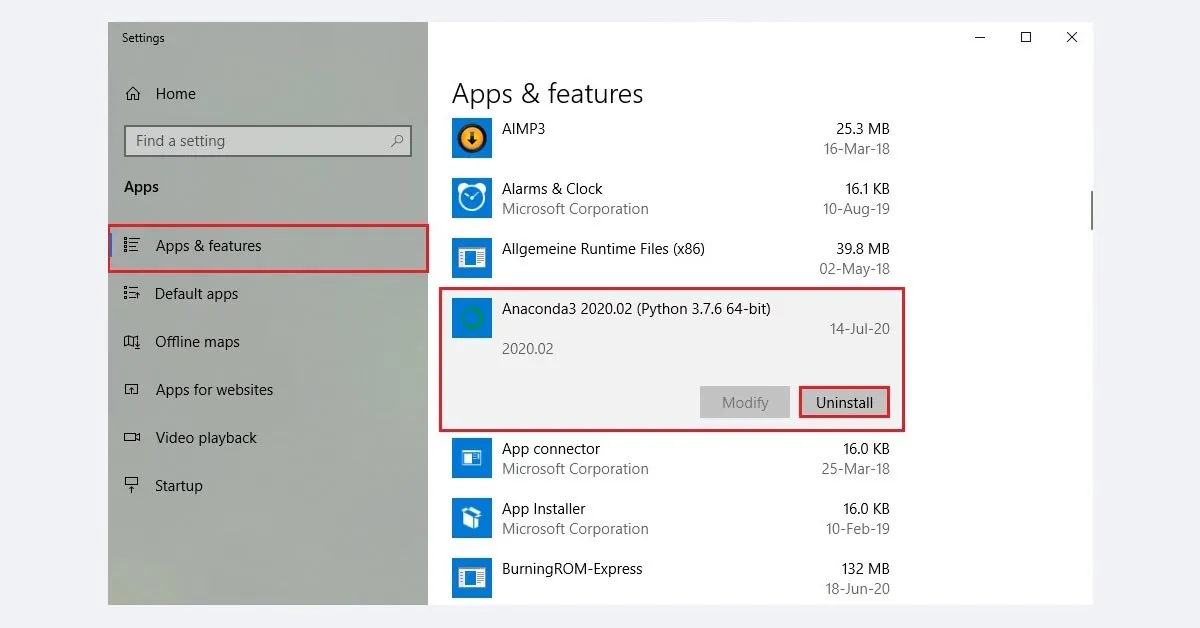Viewport: 1200px width, 628px height.
Task: Select the Video playback sidebar icon
Action: (x=133, y=437)
